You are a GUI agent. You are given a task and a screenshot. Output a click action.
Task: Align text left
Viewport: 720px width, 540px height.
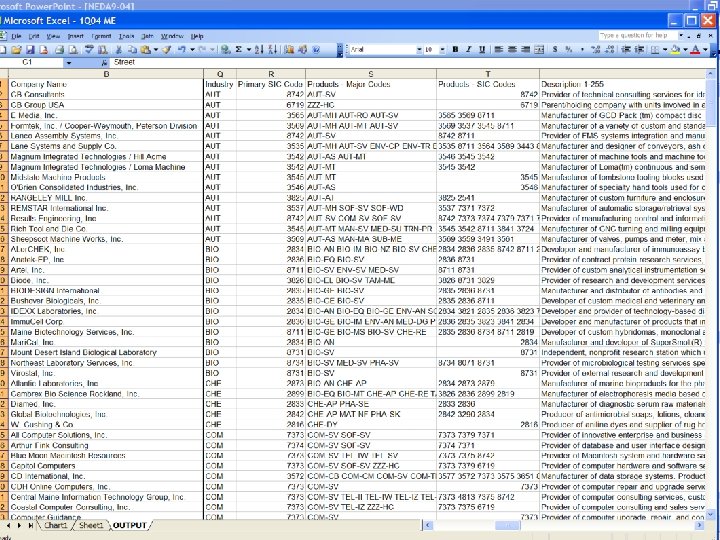click(498, 50)
